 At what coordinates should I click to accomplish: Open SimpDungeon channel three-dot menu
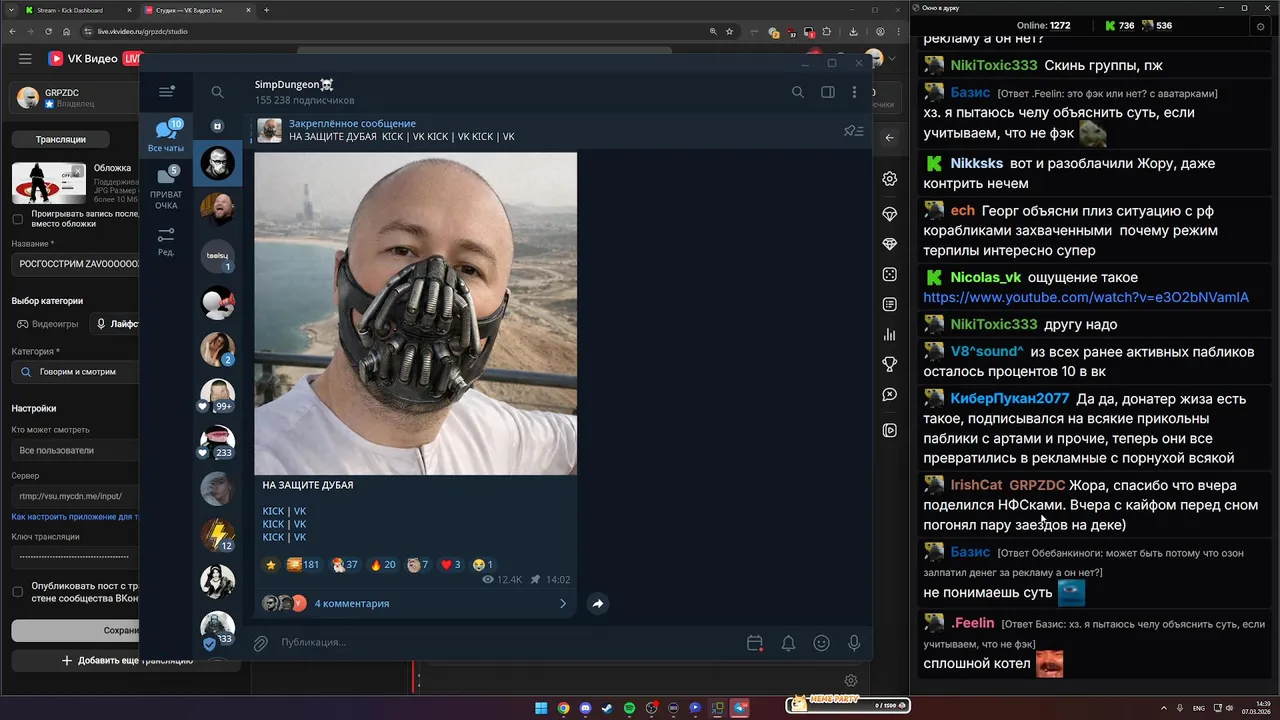tap(854, 92)
